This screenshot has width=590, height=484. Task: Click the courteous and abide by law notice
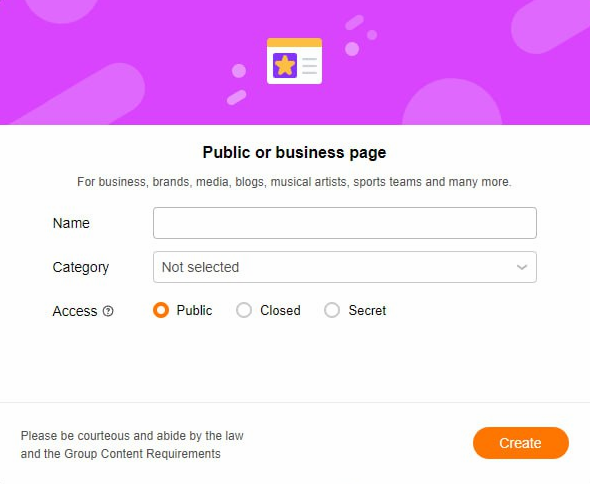[x=132, y=445]
